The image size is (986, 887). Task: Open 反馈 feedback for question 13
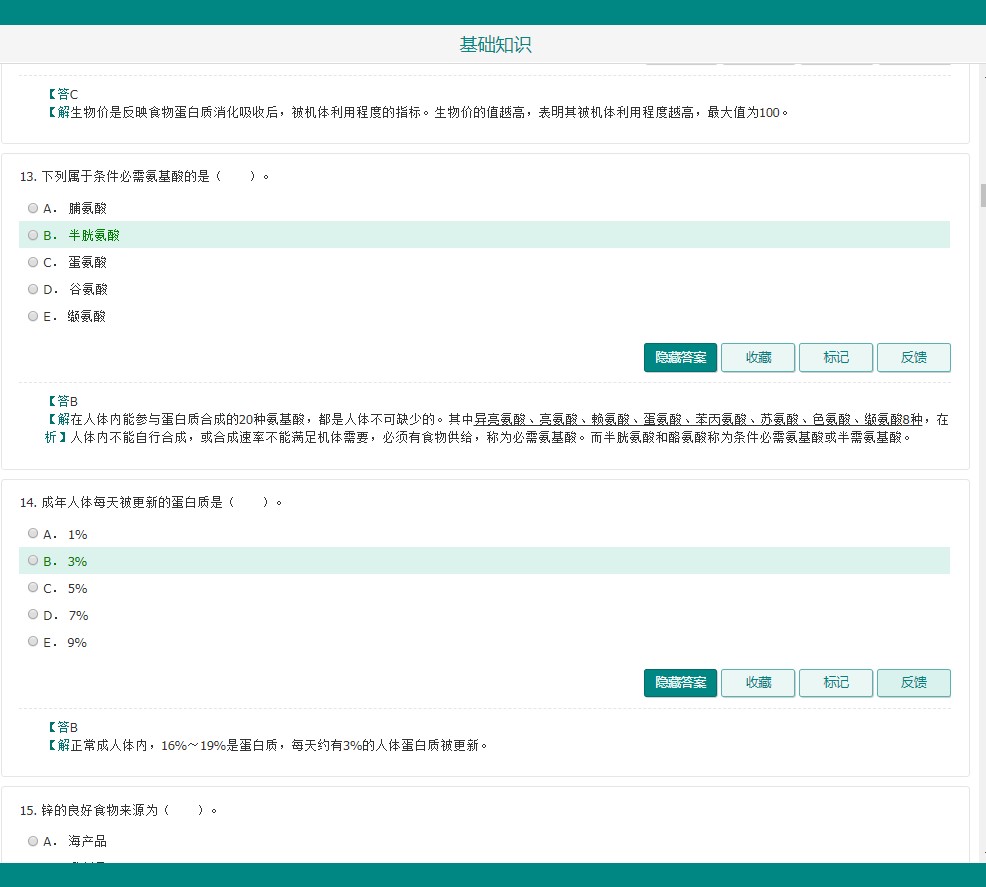coord(914,358)
